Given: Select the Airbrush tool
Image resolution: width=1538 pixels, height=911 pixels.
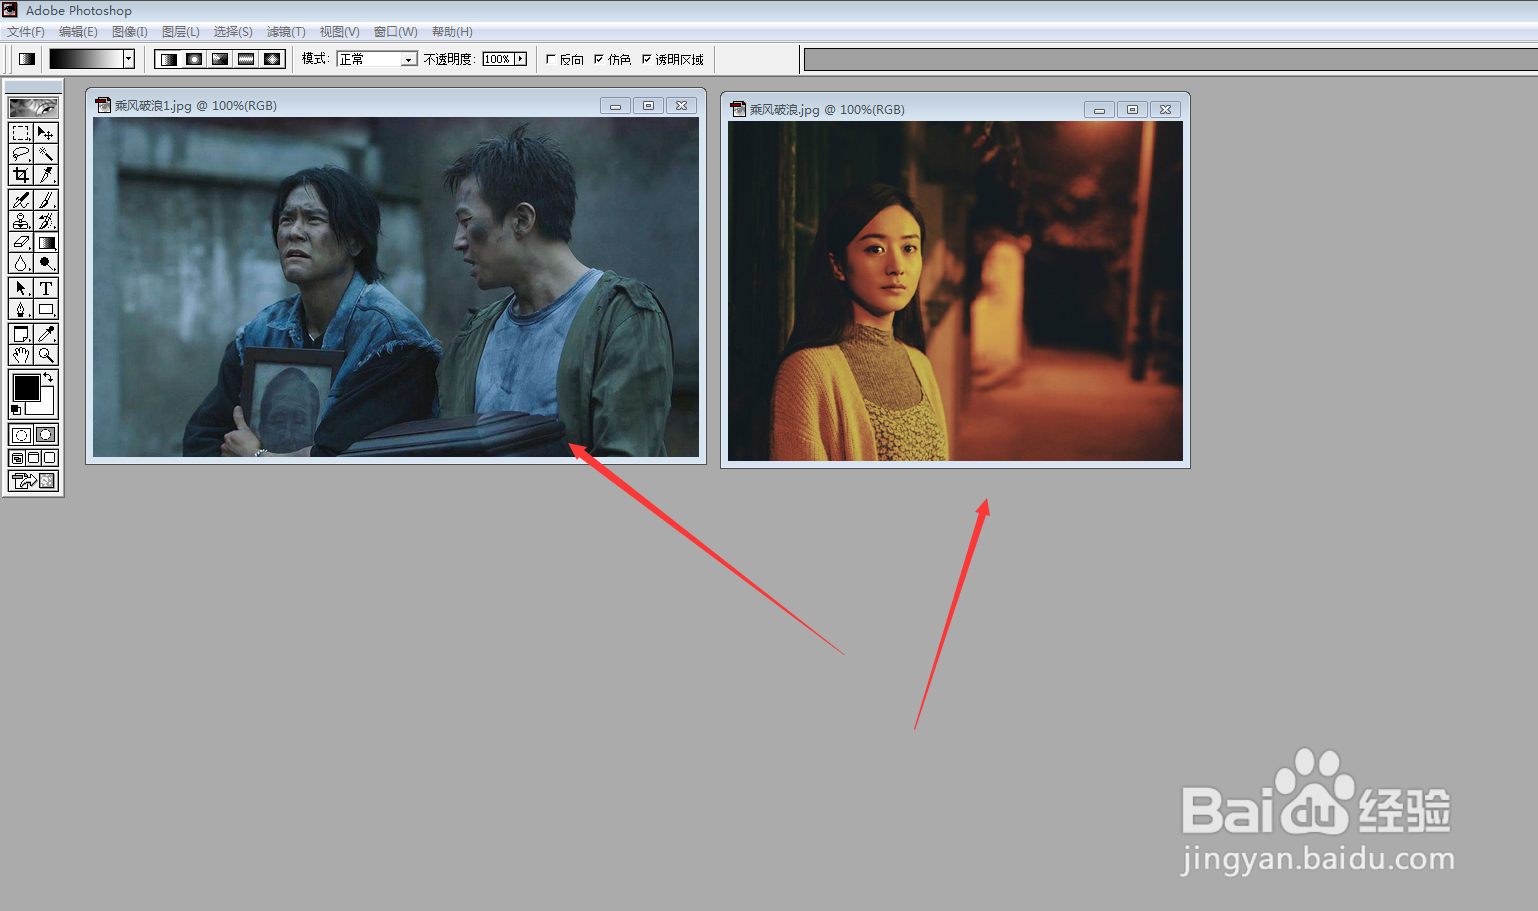Looking at the screenshot, I should 21,200.
